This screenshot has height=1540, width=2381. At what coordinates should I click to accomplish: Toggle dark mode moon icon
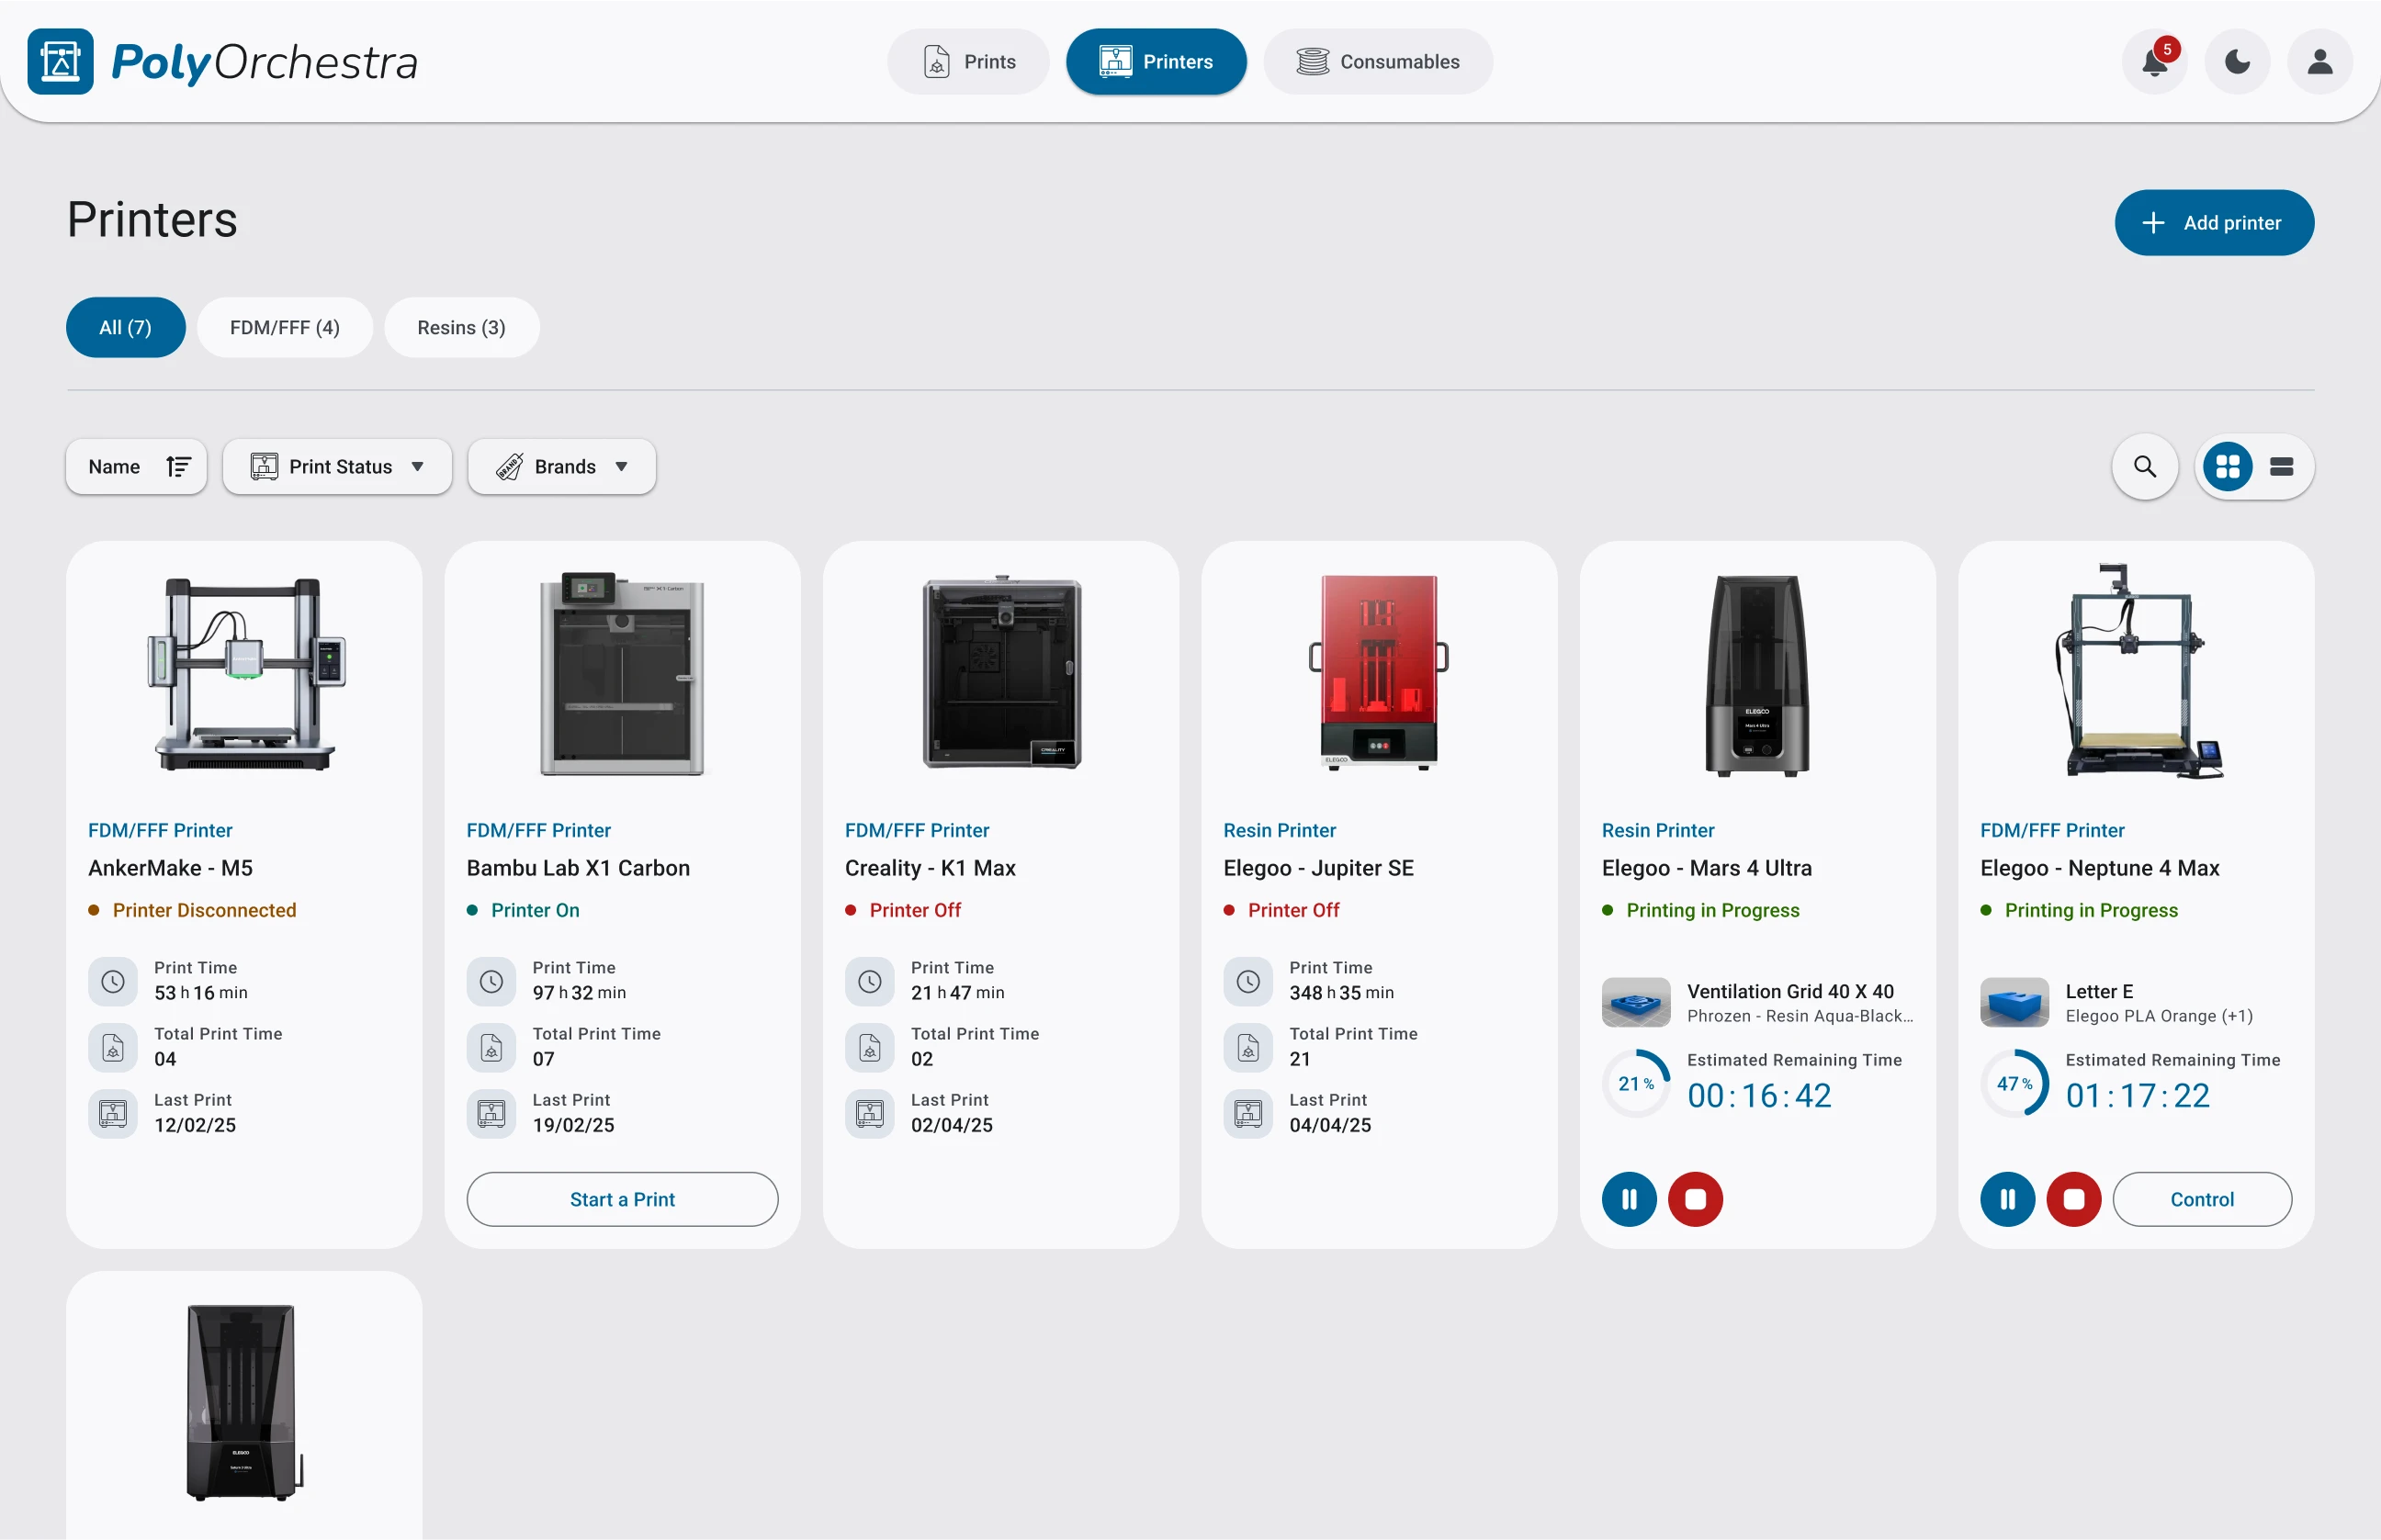2237,62
